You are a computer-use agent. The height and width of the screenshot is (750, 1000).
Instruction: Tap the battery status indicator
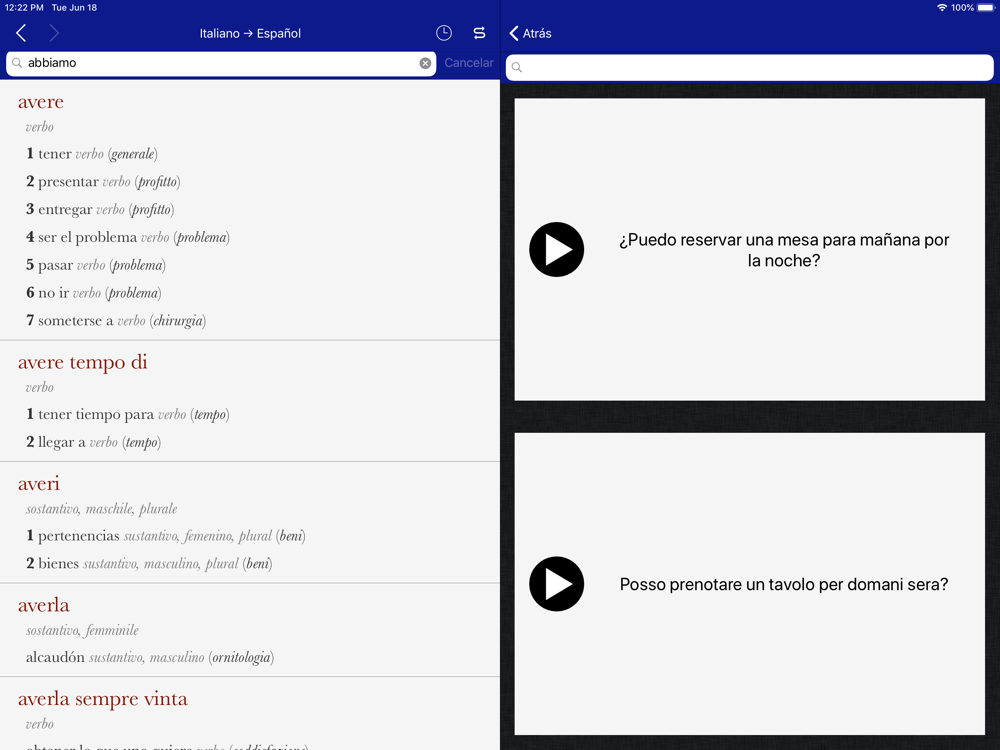(985, 8)
